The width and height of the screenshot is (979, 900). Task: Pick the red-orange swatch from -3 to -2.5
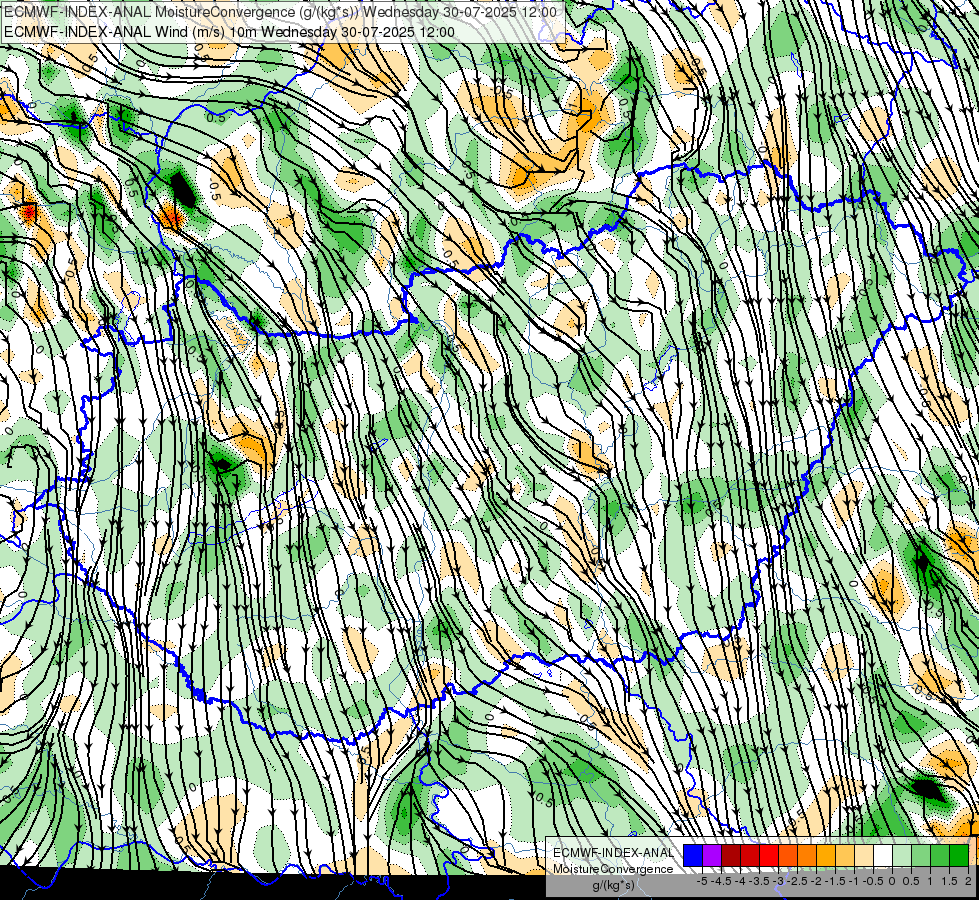point(788,856)
